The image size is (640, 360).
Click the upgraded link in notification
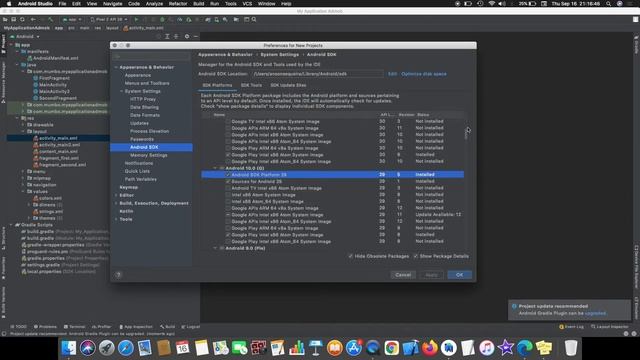596,313
